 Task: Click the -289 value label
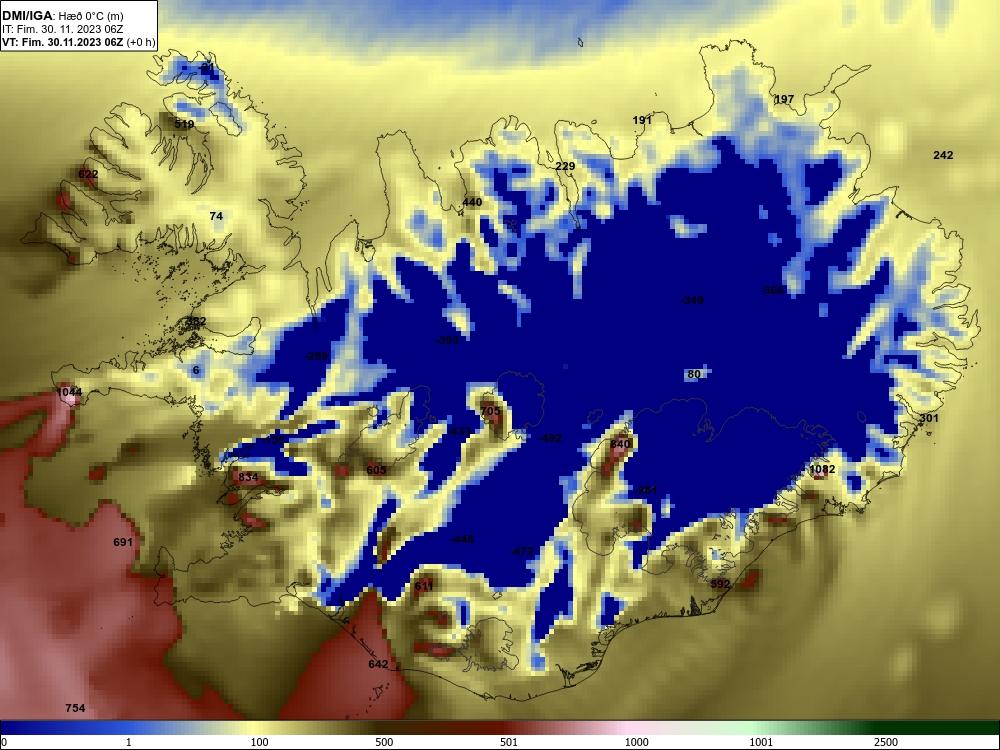[x=316, y=356]
